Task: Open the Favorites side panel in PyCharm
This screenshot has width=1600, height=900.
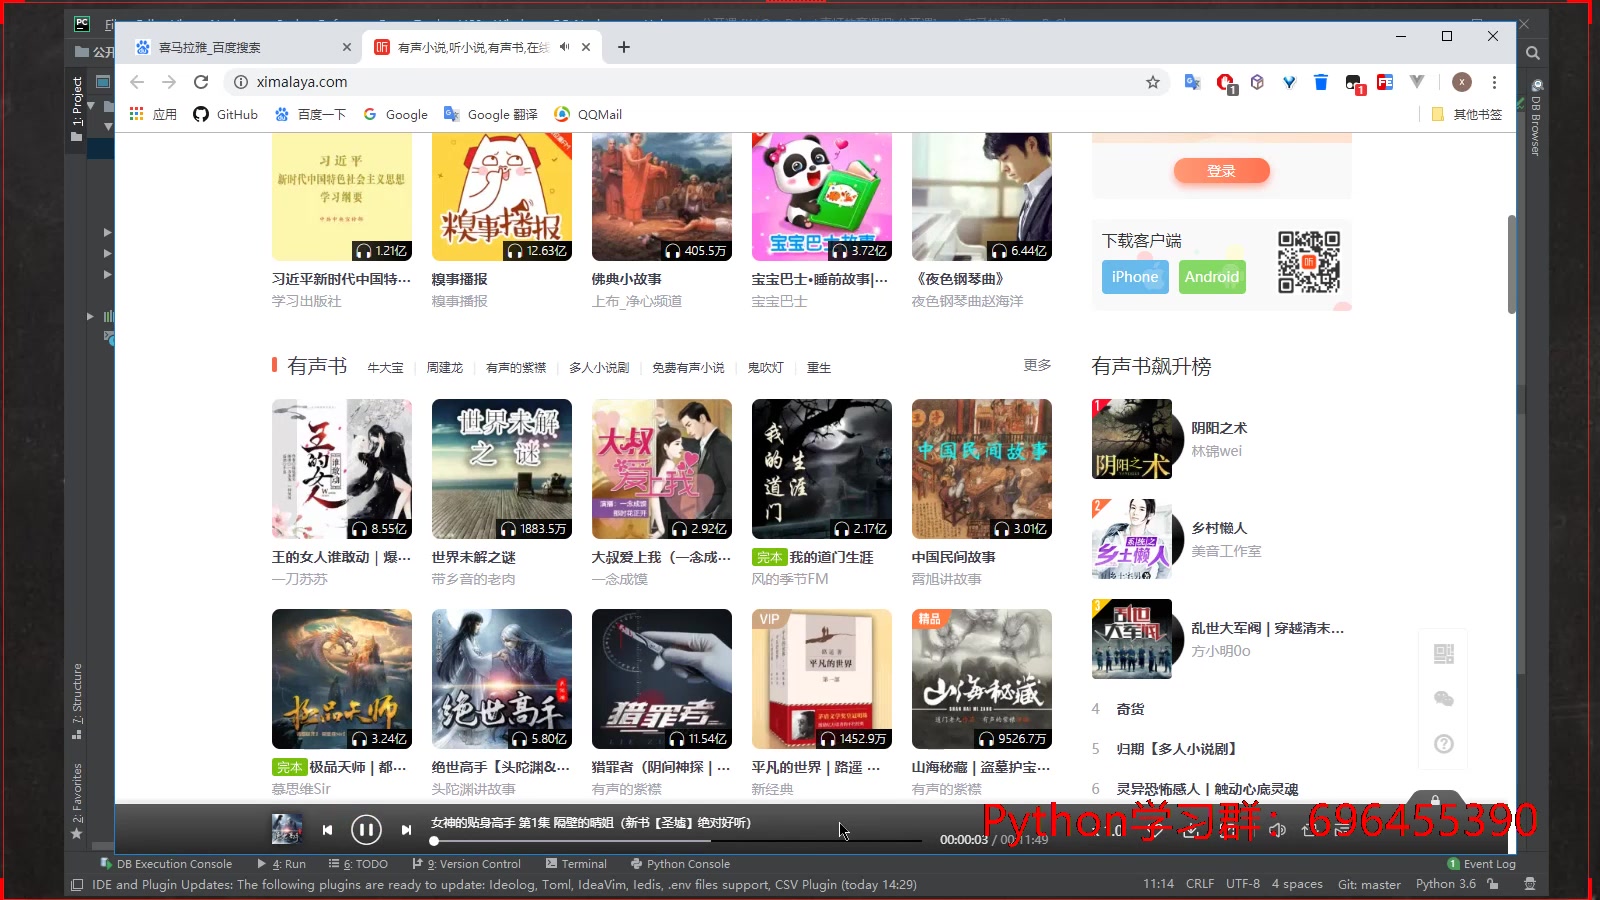Action: [77, 800]
